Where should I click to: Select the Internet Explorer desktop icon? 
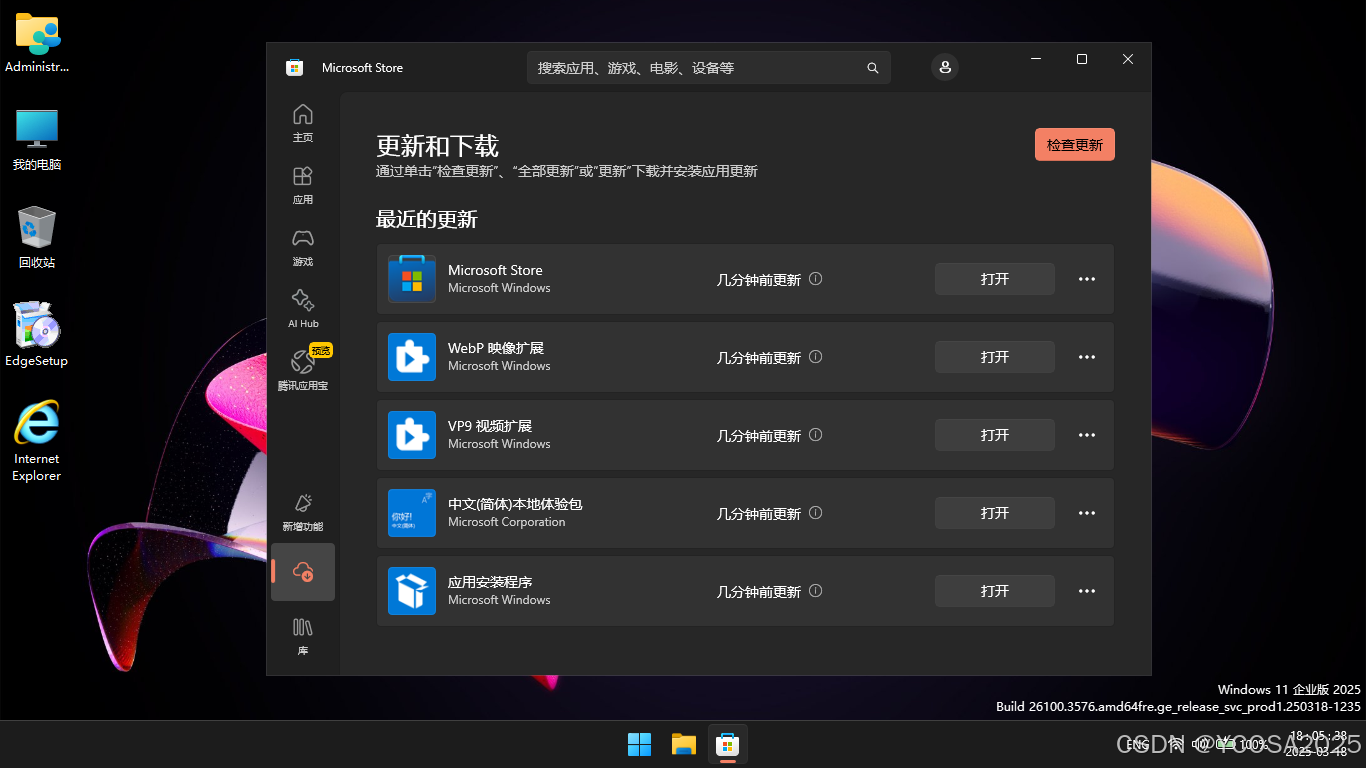(37, 441)
